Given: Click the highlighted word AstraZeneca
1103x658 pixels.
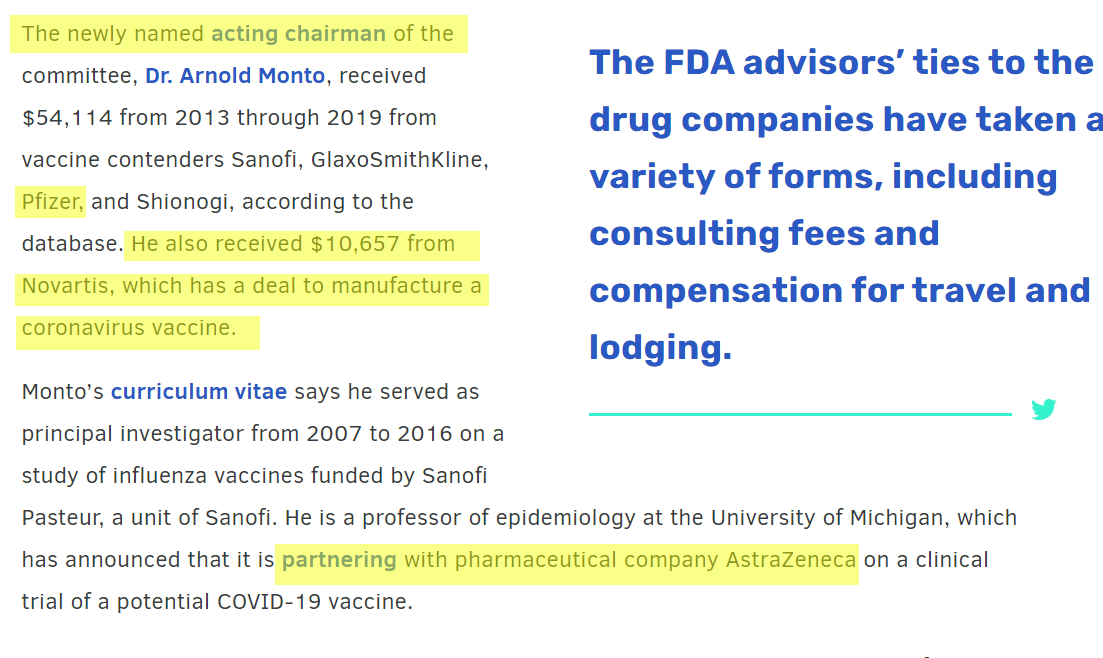Looking at the screenshot, I should click(791, 560).
